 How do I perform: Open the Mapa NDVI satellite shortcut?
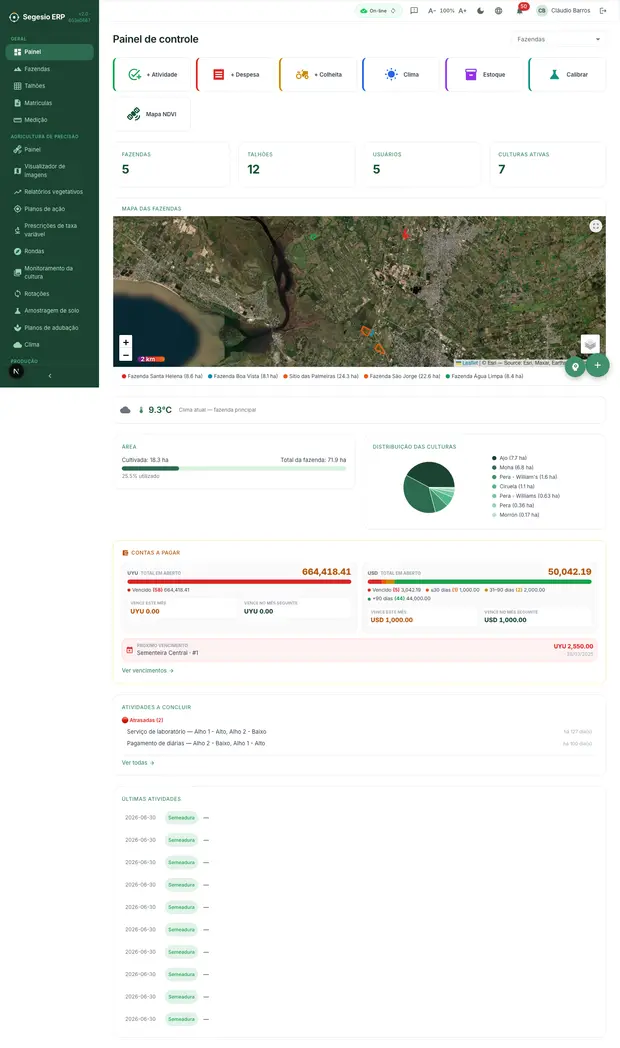click(x=152, y=114)
